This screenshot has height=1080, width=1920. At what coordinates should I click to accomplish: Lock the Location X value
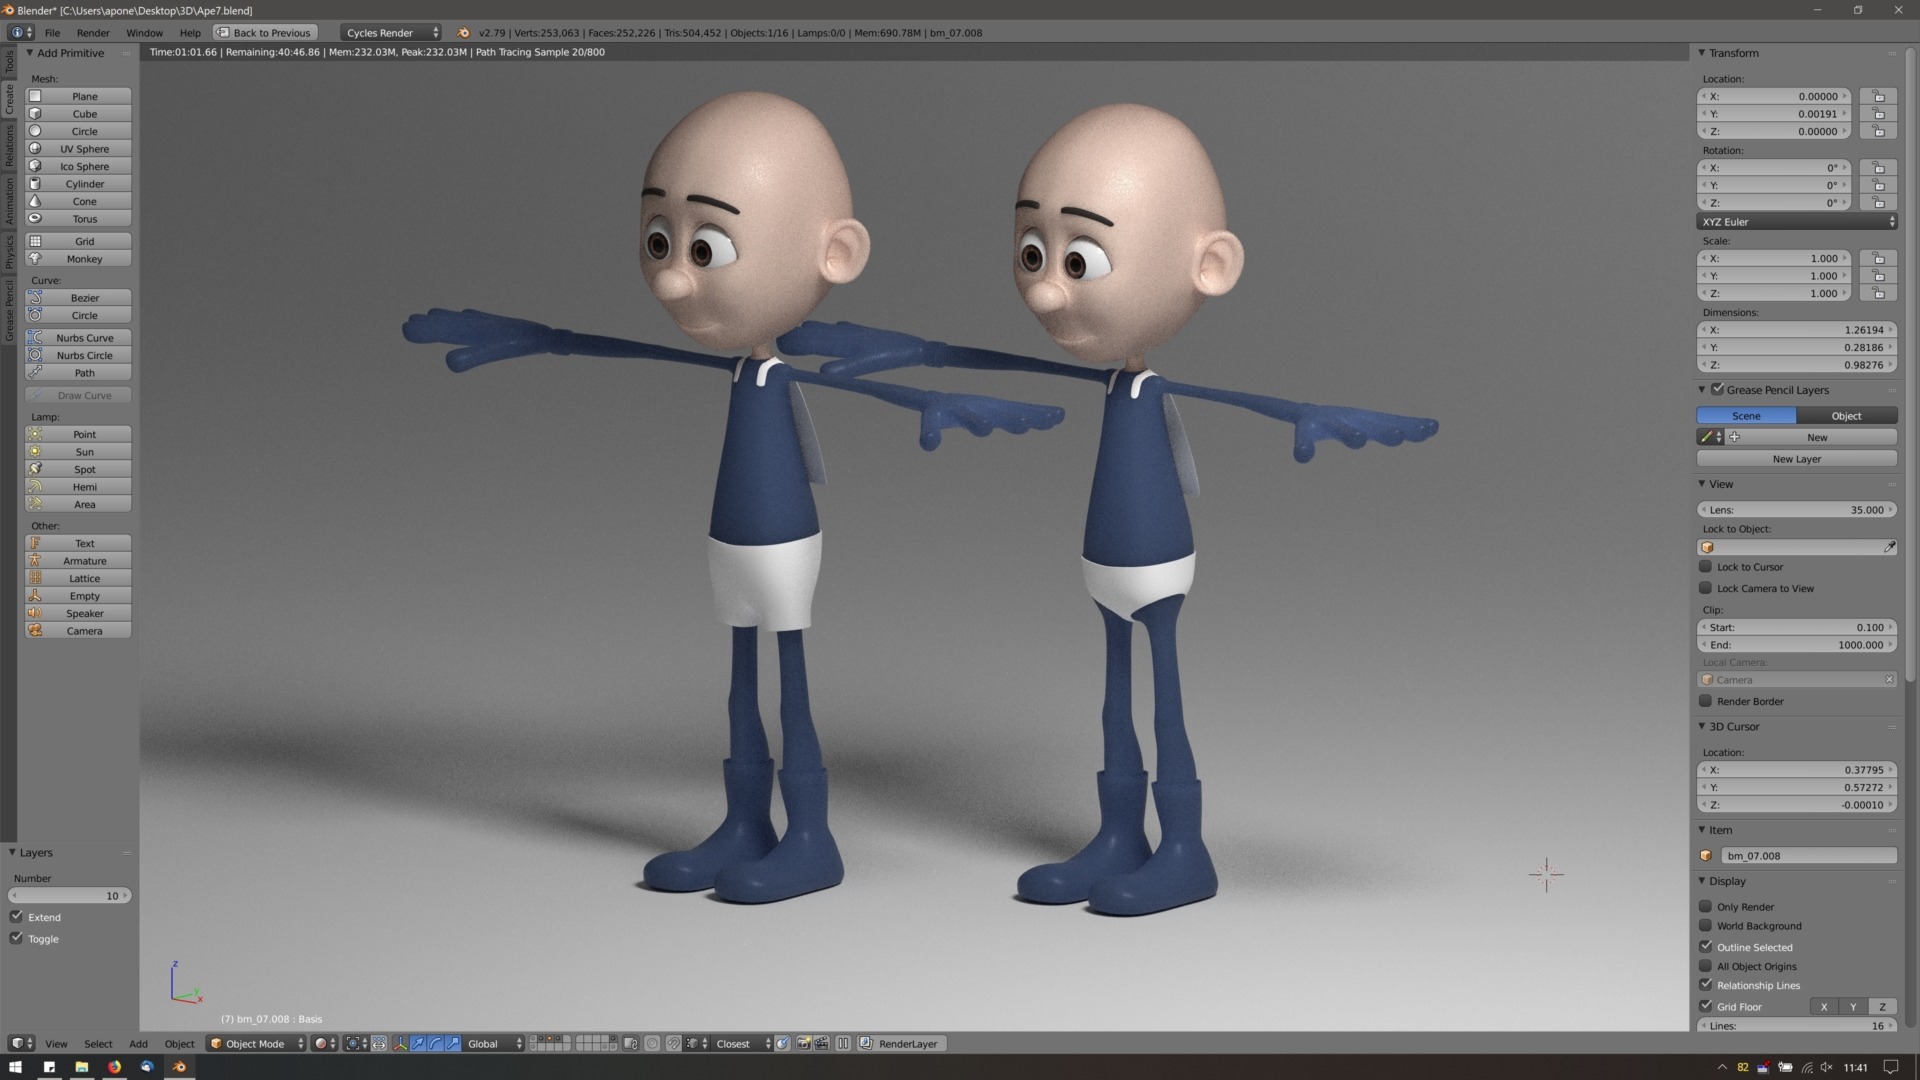(x=1879, y=96)
